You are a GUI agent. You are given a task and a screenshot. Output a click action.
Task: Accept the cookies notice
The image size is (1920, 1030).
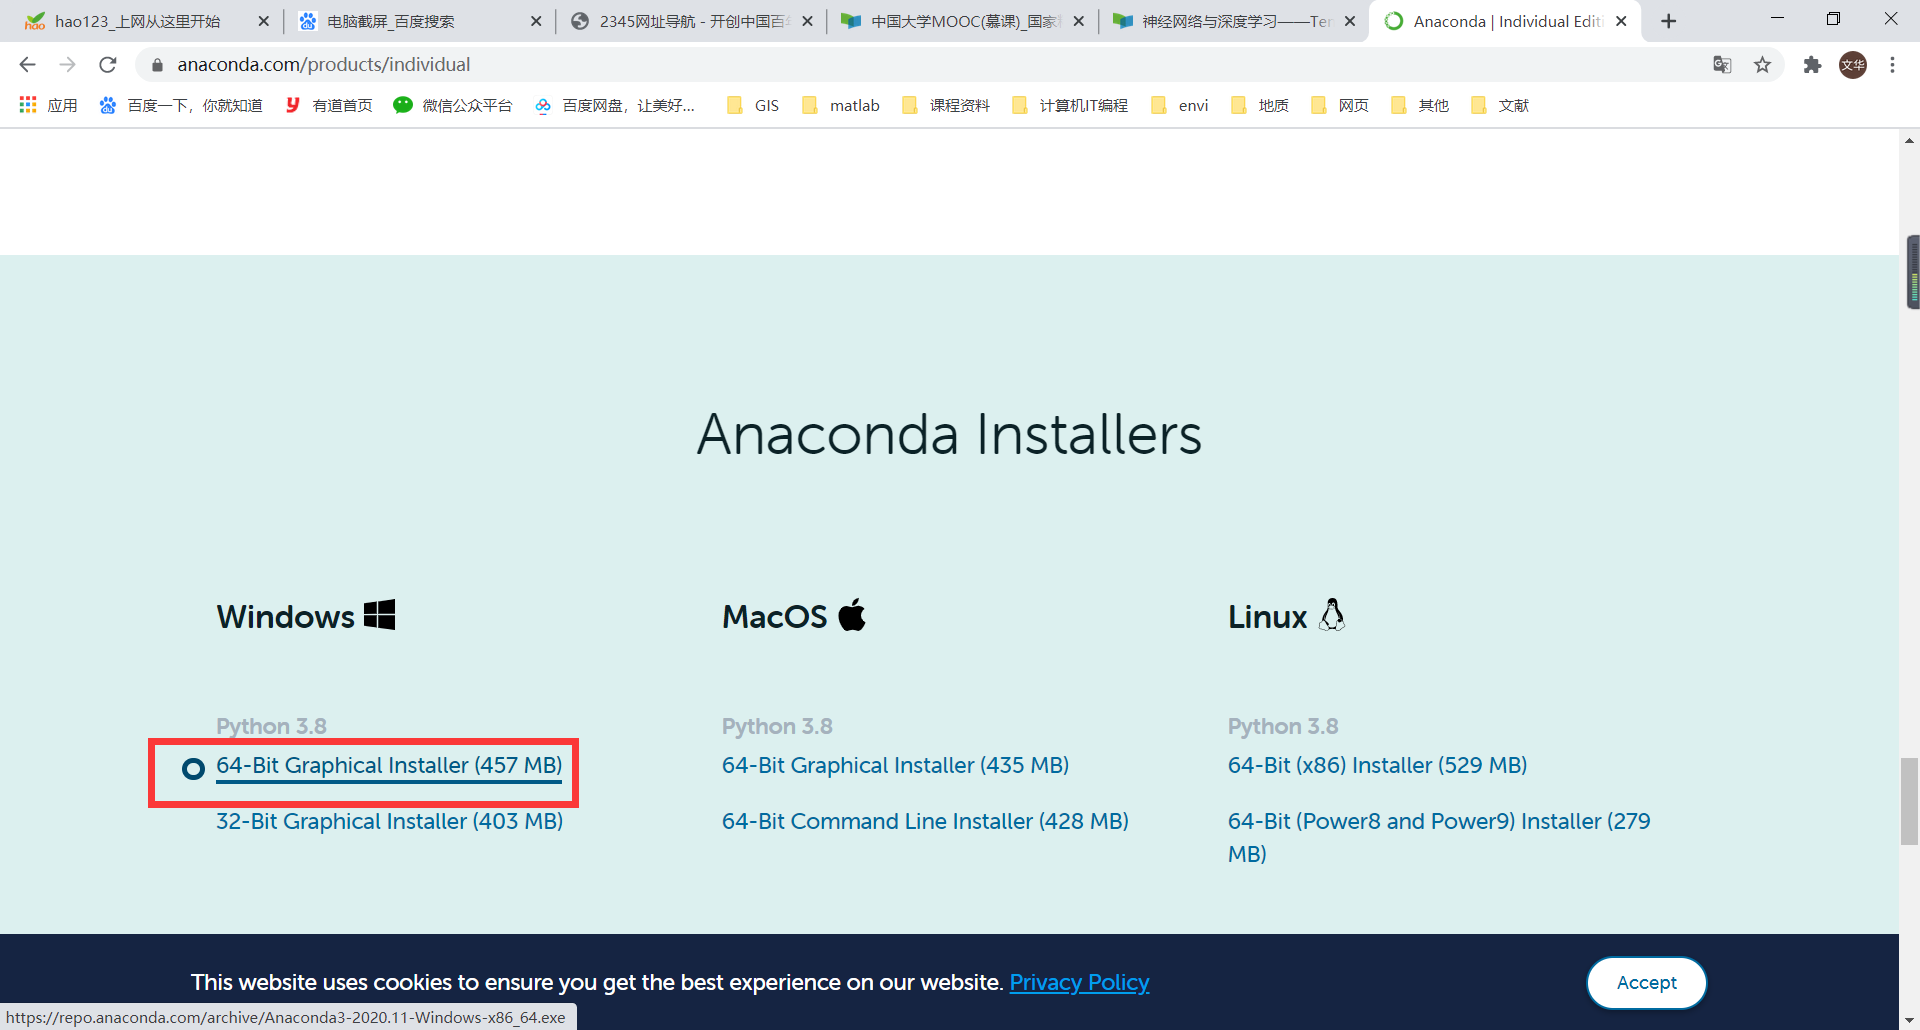1646,983
